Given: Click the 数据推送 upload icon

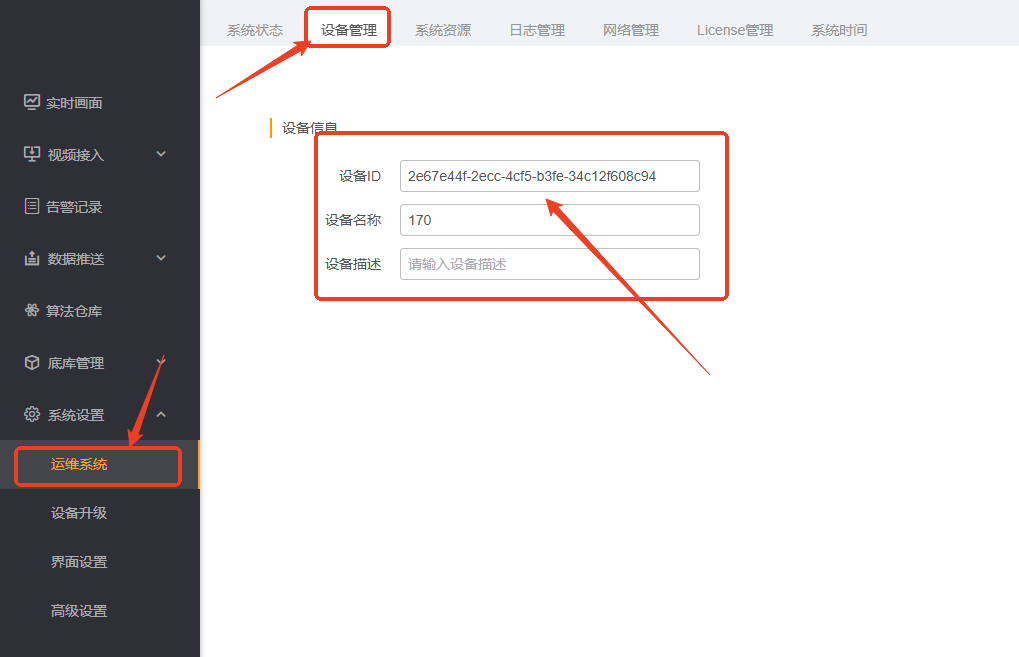Looking at the screenshot, I should coord(32,258).
